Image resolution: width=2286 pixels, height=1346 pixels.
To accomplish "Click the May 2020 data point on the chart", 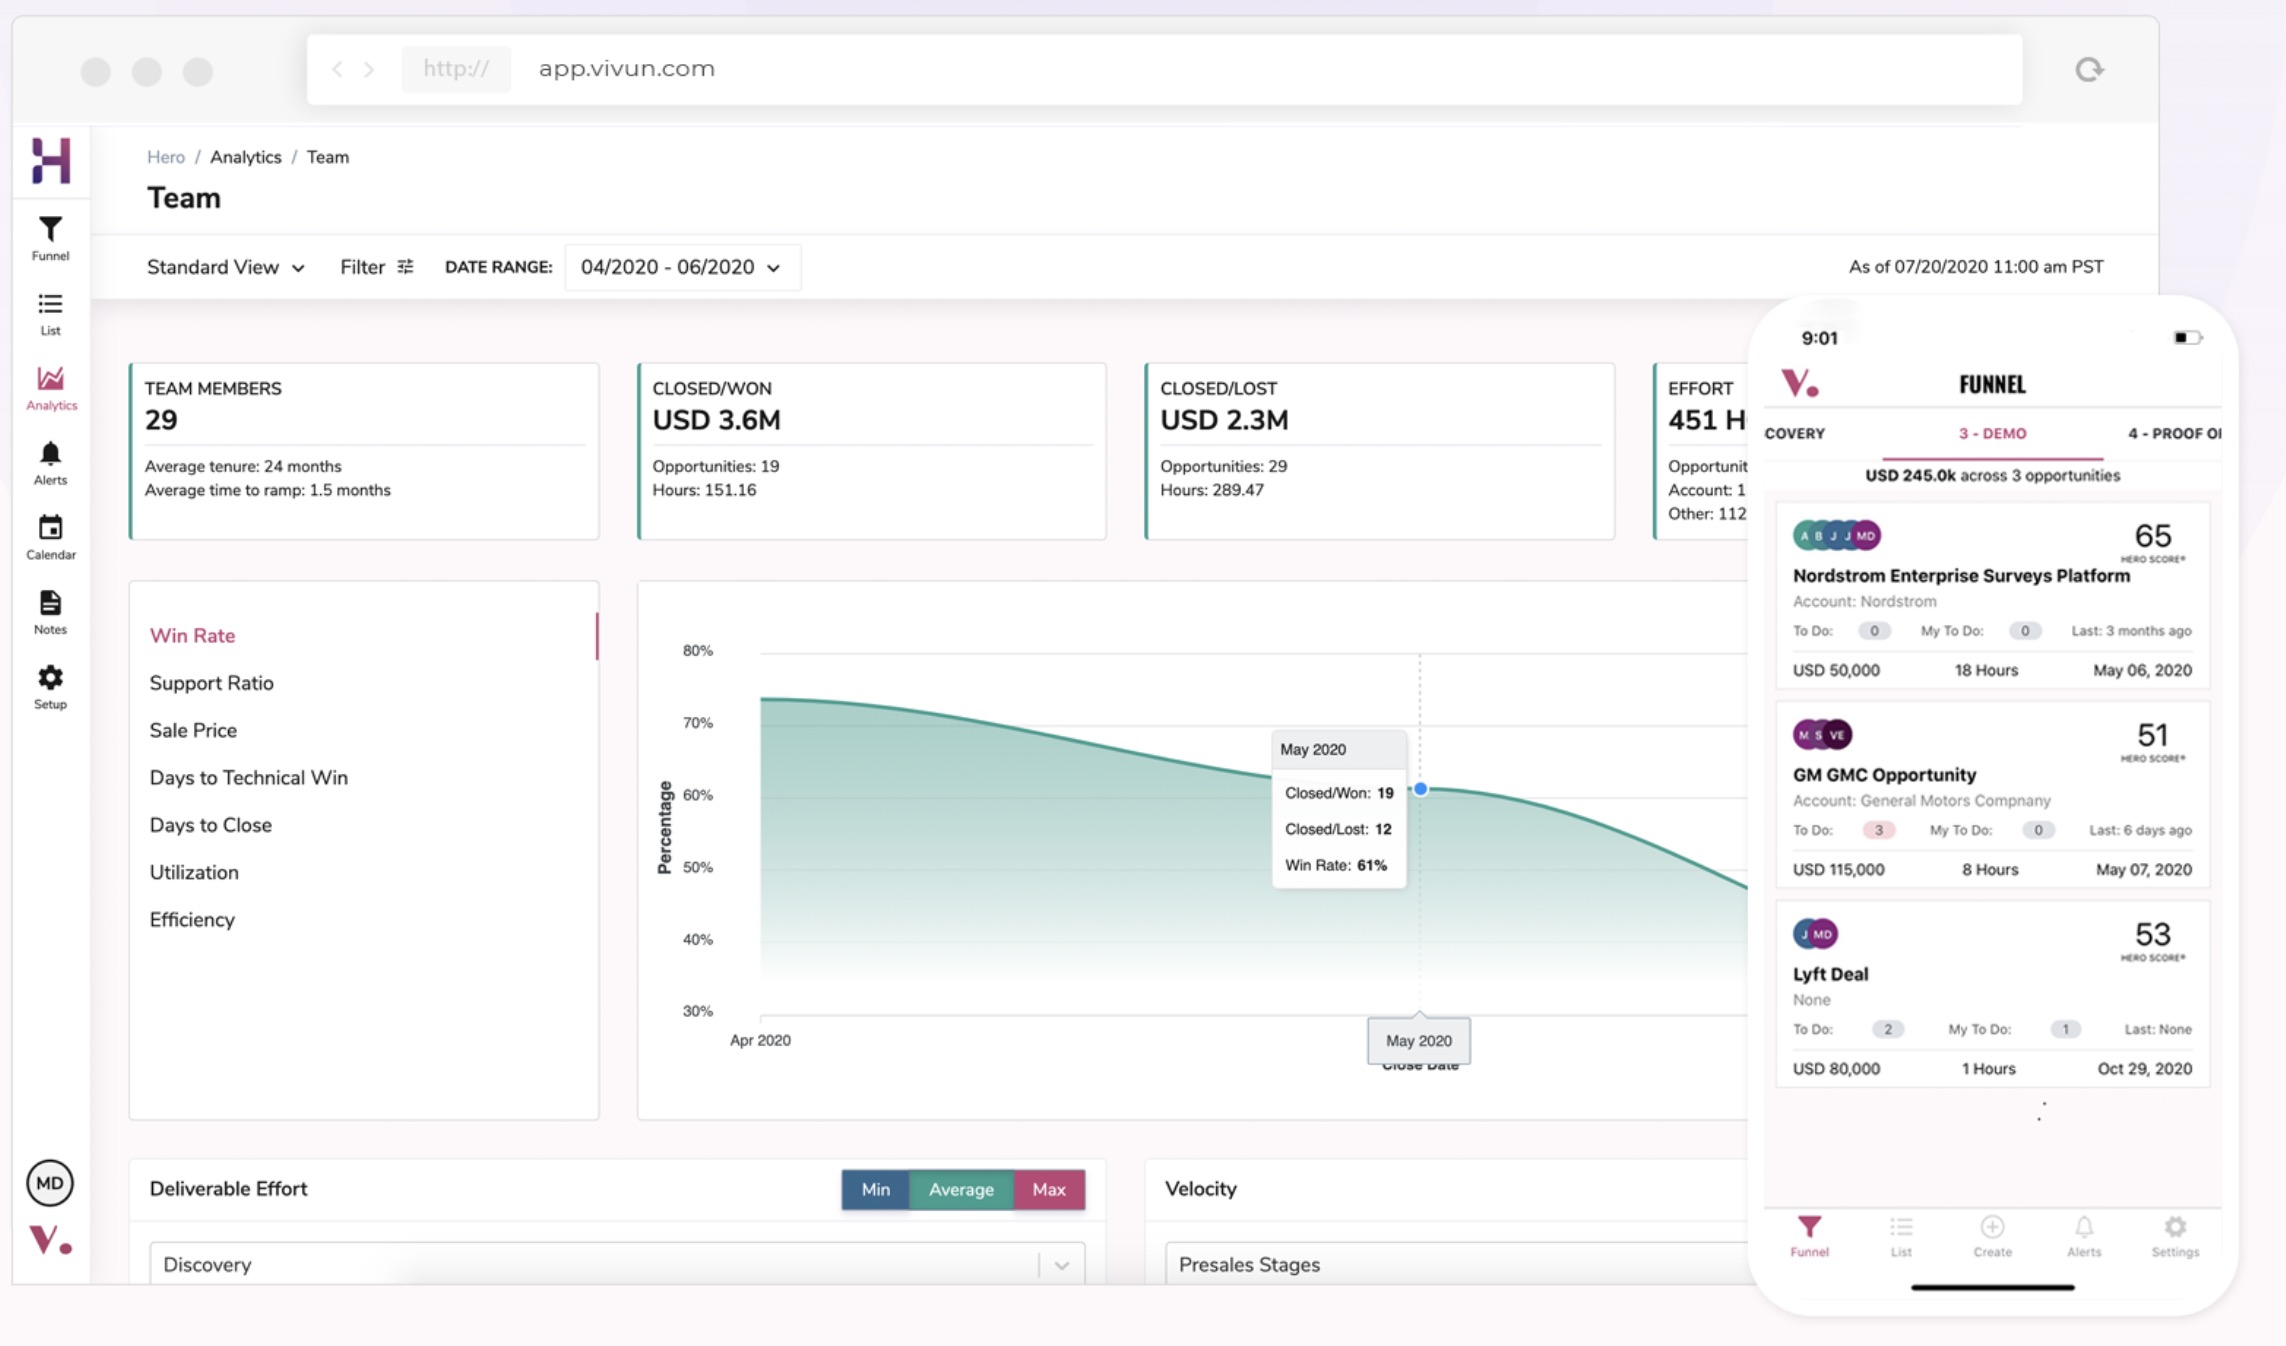I will point(1419,789).
